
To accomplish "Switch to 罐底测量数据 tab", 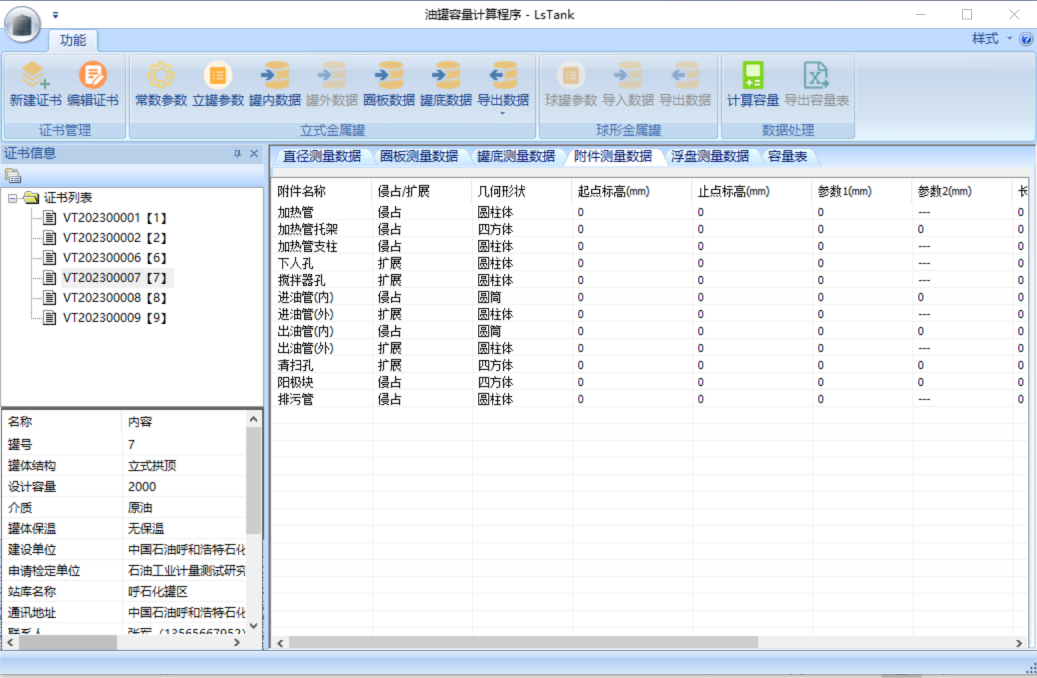I will tap(516, 156).
